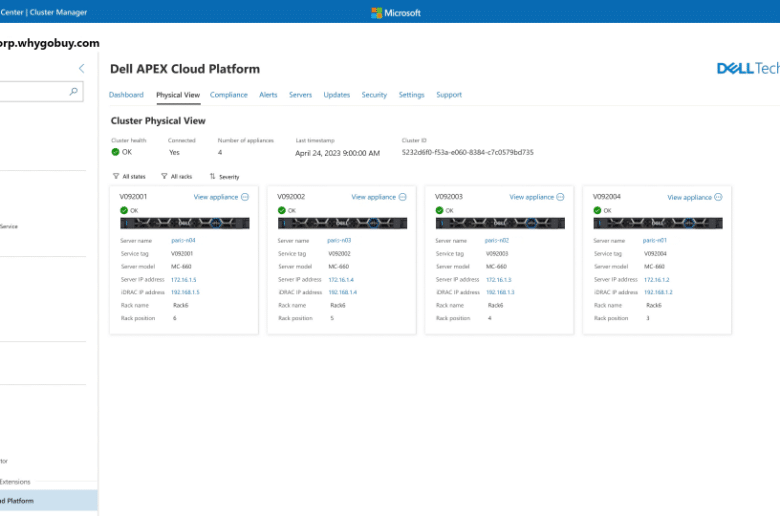
Task: Open server name link paris-n02
Action: coord(497,240)
